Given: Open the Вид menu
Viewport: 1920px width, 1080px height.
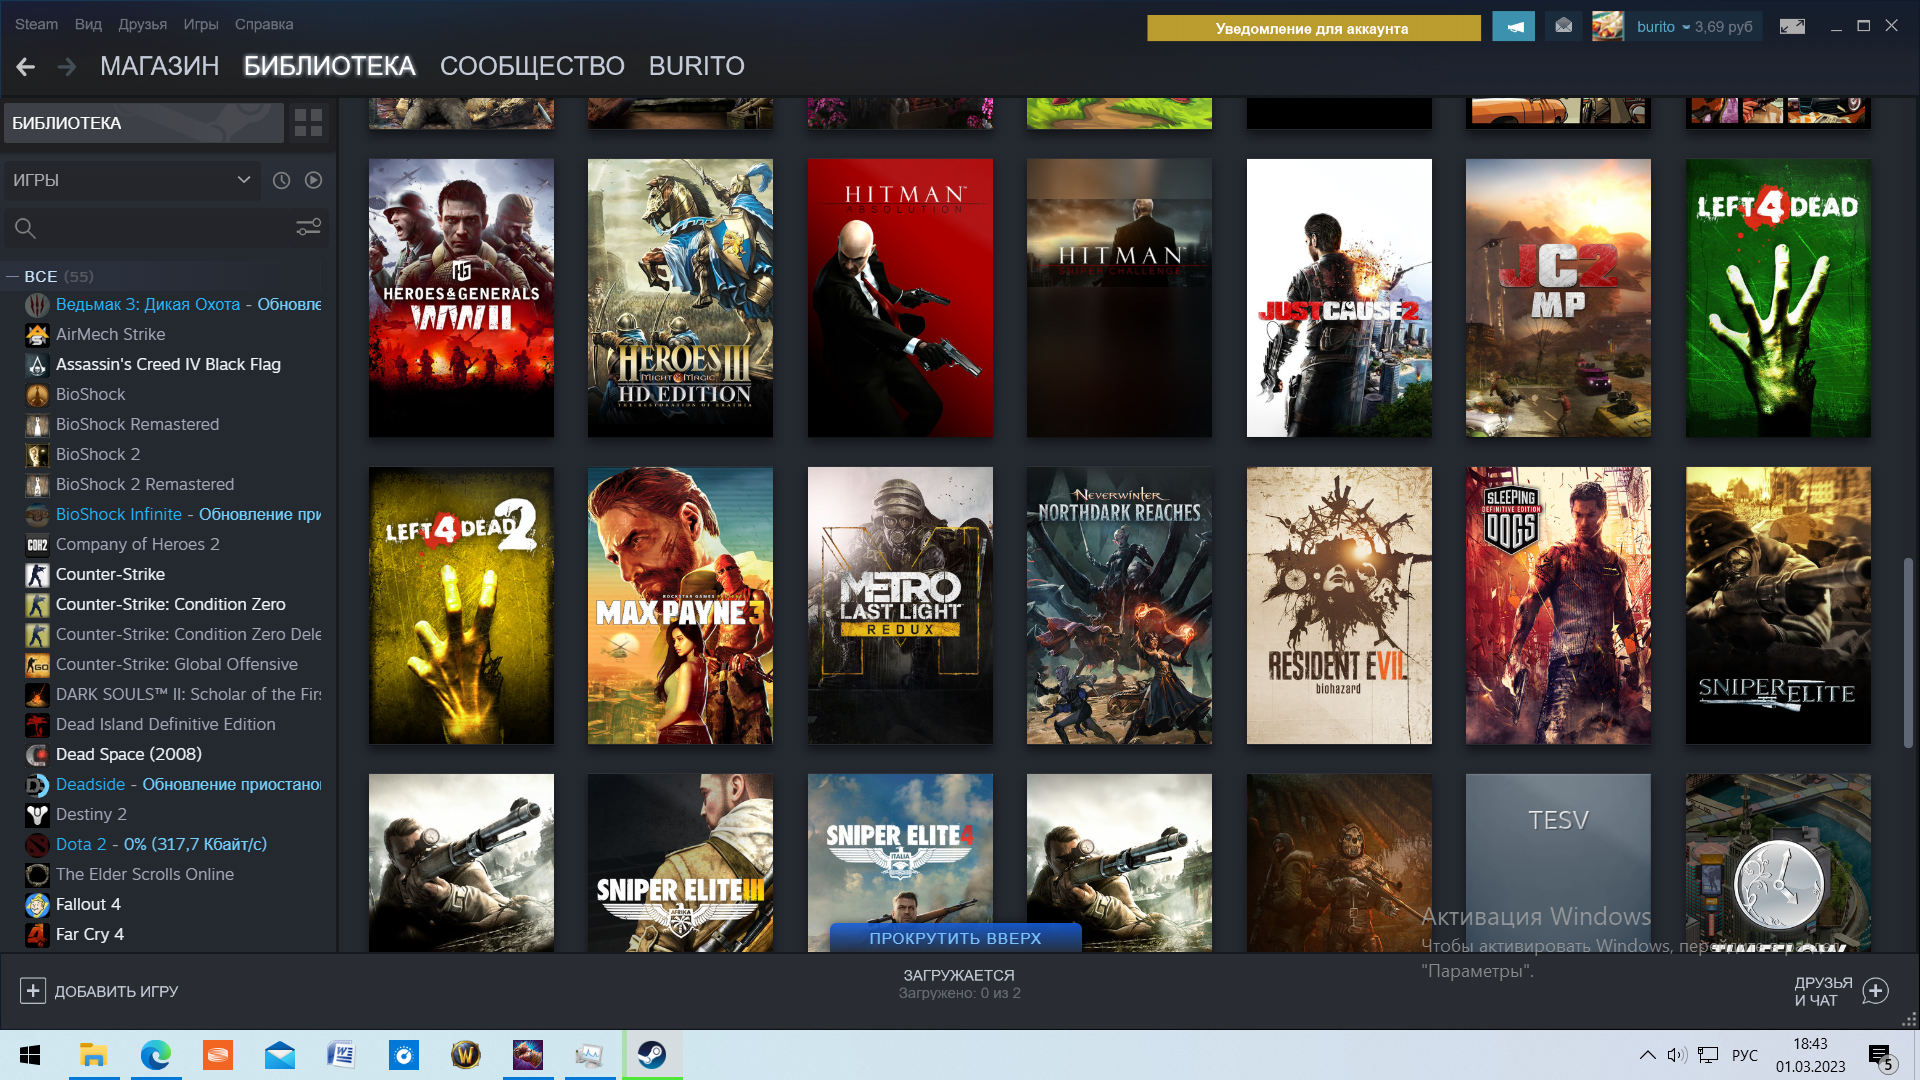Looking at the screenshot, I should tap(88, 24).
